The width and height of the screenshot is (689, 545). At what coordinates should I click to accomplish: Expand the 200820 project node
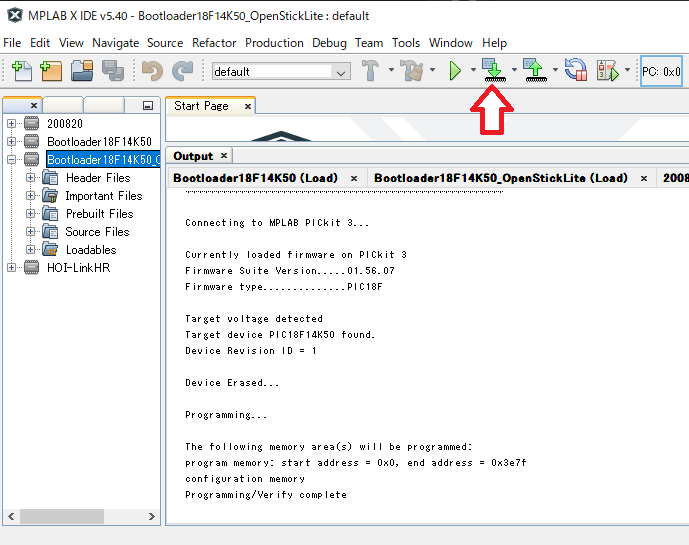pyautogui.click(x=11, y=124)
